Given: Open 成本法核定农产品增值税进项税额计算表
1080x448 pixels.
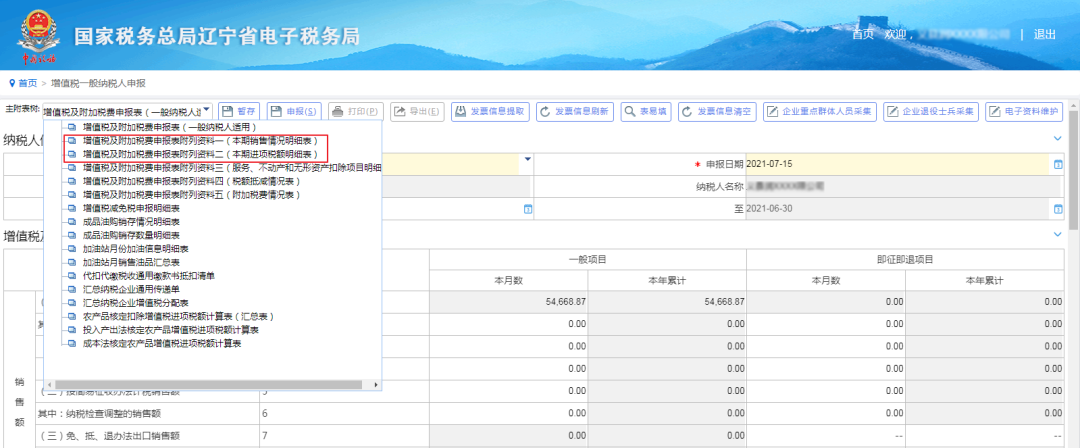Looking at the screenshot, I should click(162, 343).
